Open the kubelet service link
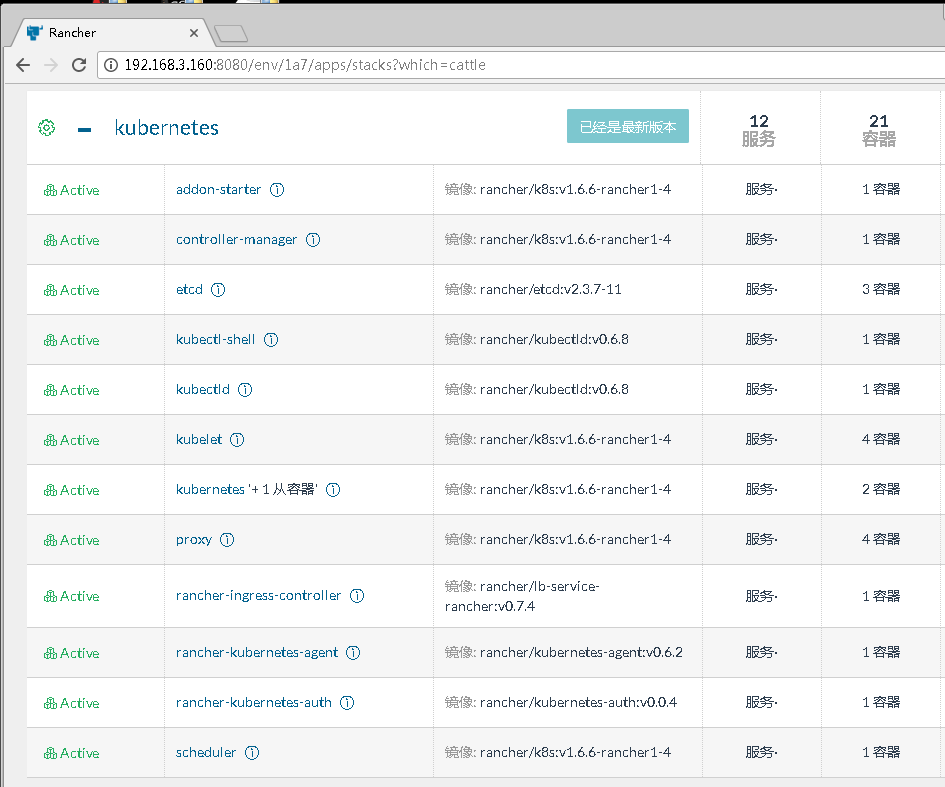The height and width of the screenshot is (787, 945). pos(199,439)
